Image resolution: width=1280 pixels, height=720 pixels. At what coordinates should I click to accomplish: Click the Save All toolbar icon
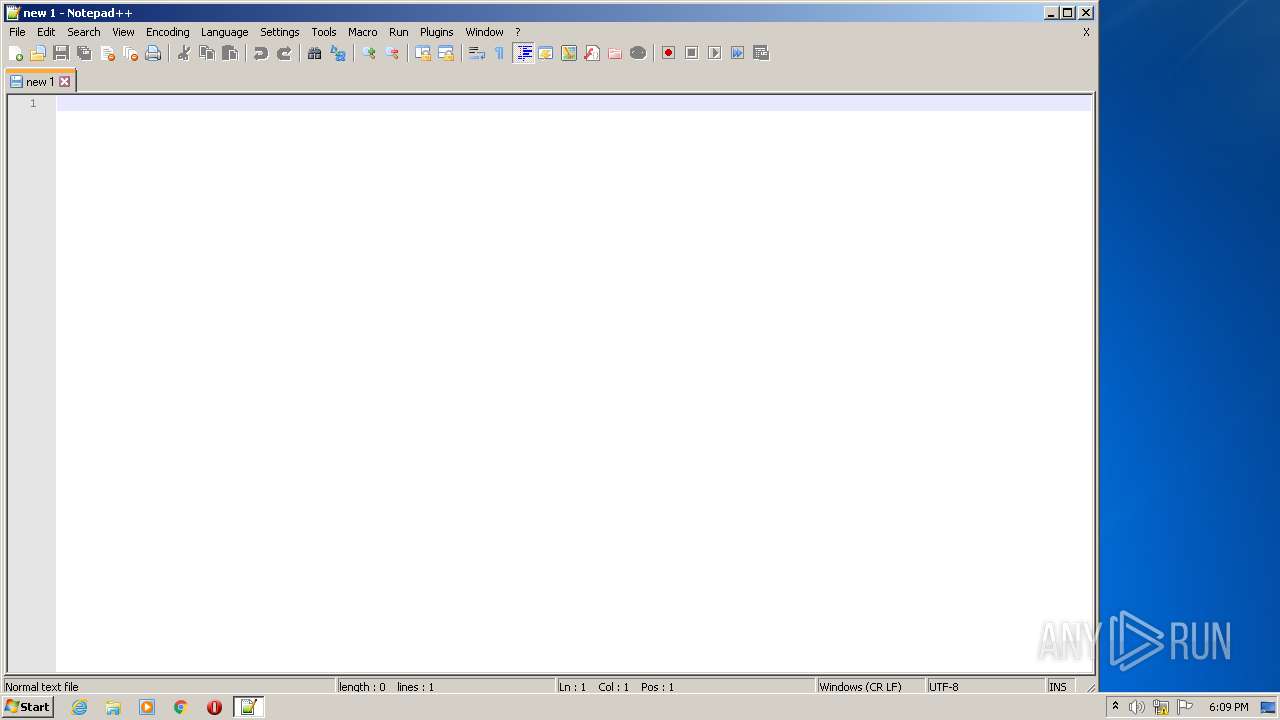[84, 53]
